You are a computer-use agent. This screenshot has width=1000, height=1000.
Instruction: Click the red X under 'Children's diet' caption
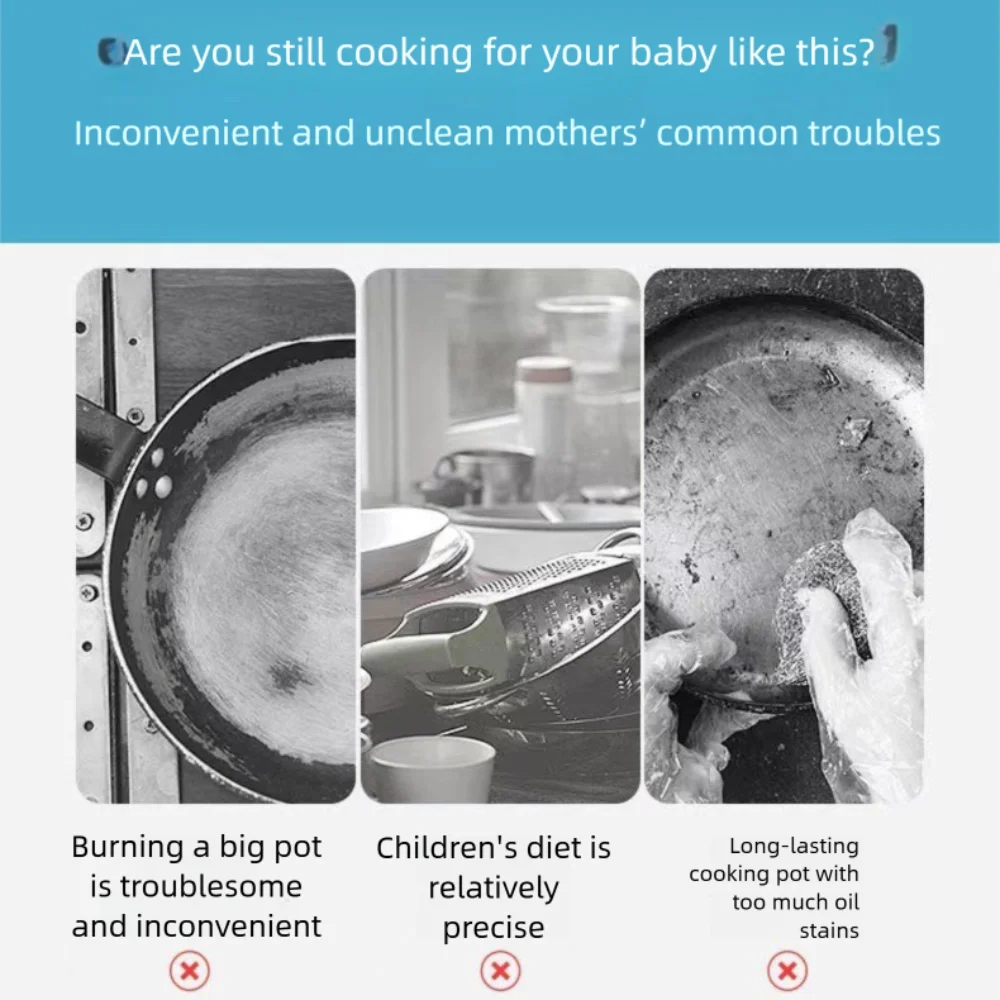coord(500,971)
